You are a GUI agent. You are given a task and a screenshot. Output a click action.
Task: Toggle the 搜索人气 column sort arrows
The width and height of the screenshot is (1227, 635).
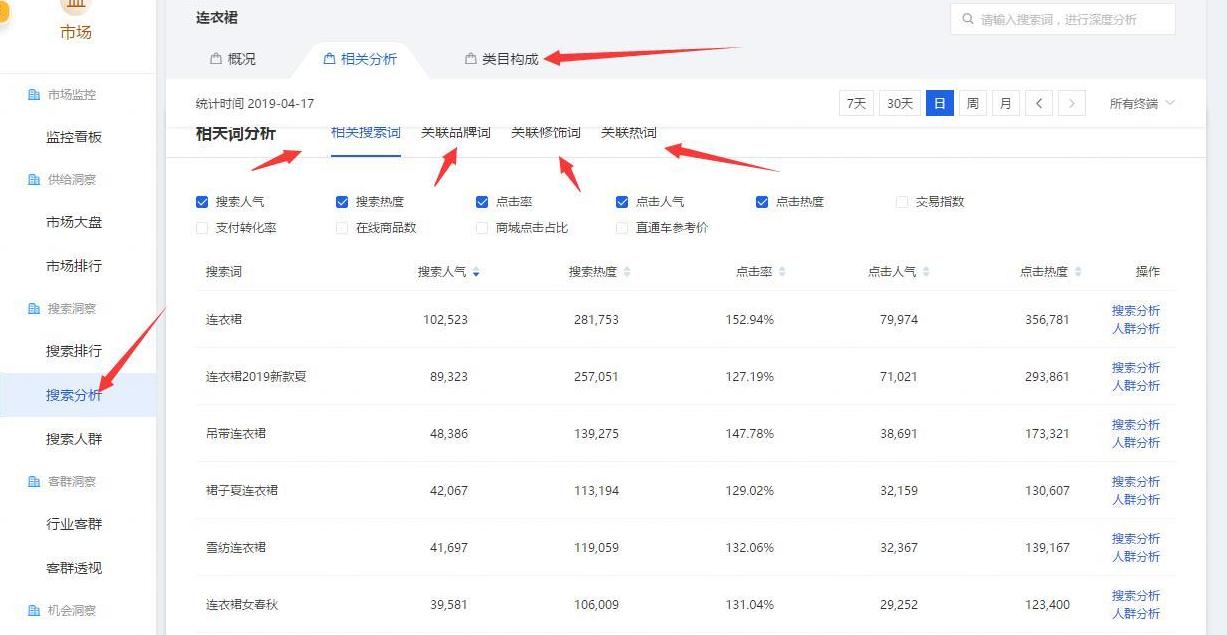[x=475, y=271]
